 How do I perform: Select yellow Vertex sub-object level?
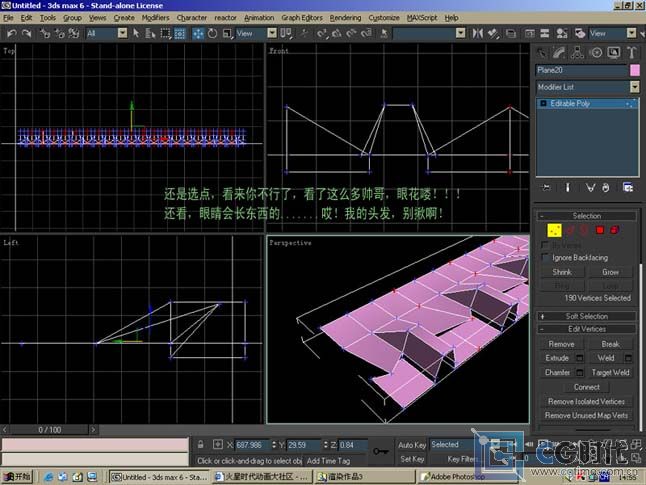(554, 230)
